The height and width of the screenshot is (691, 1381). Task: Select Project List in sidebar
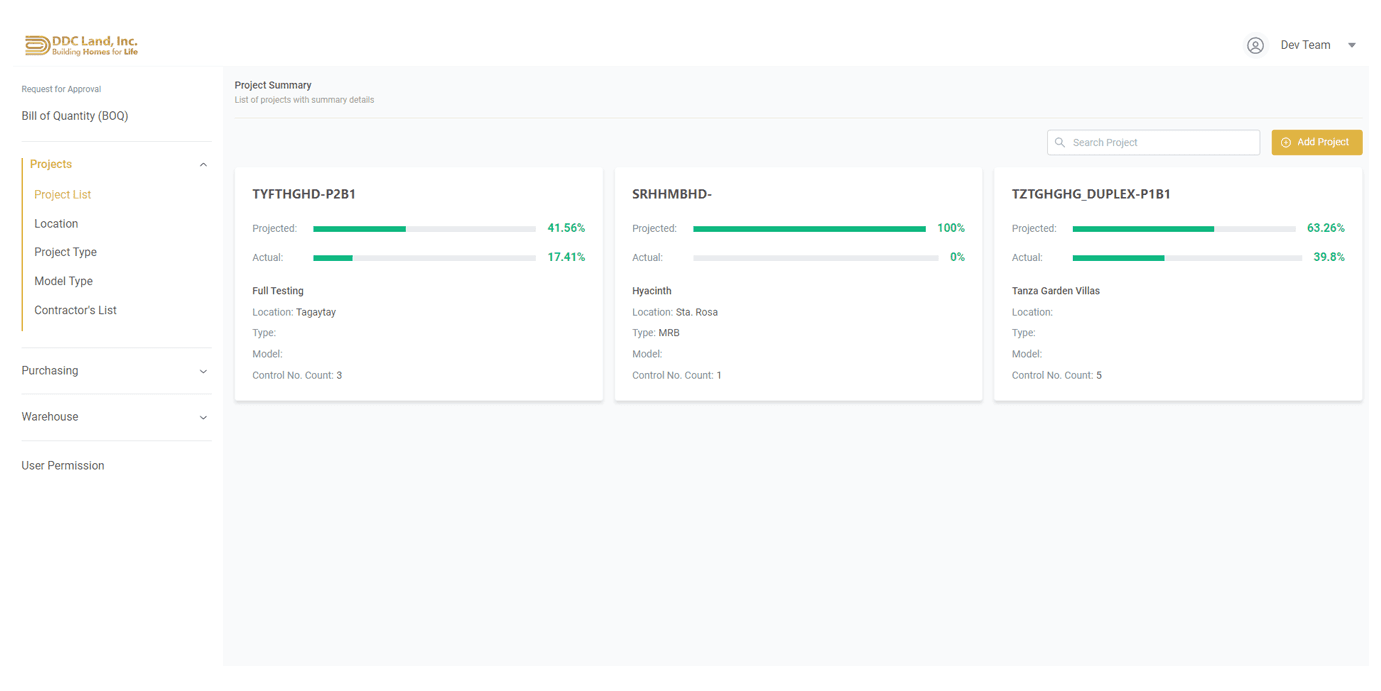[62, 195]
